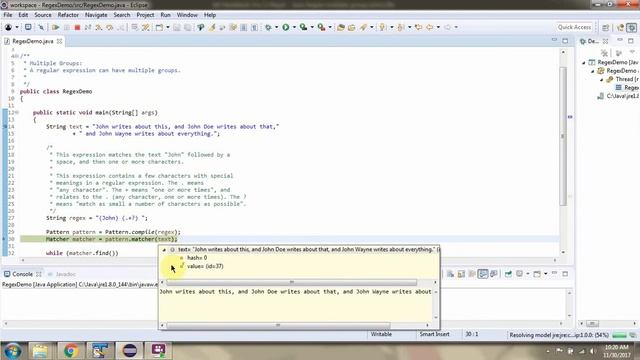Open the File menu

8,15
